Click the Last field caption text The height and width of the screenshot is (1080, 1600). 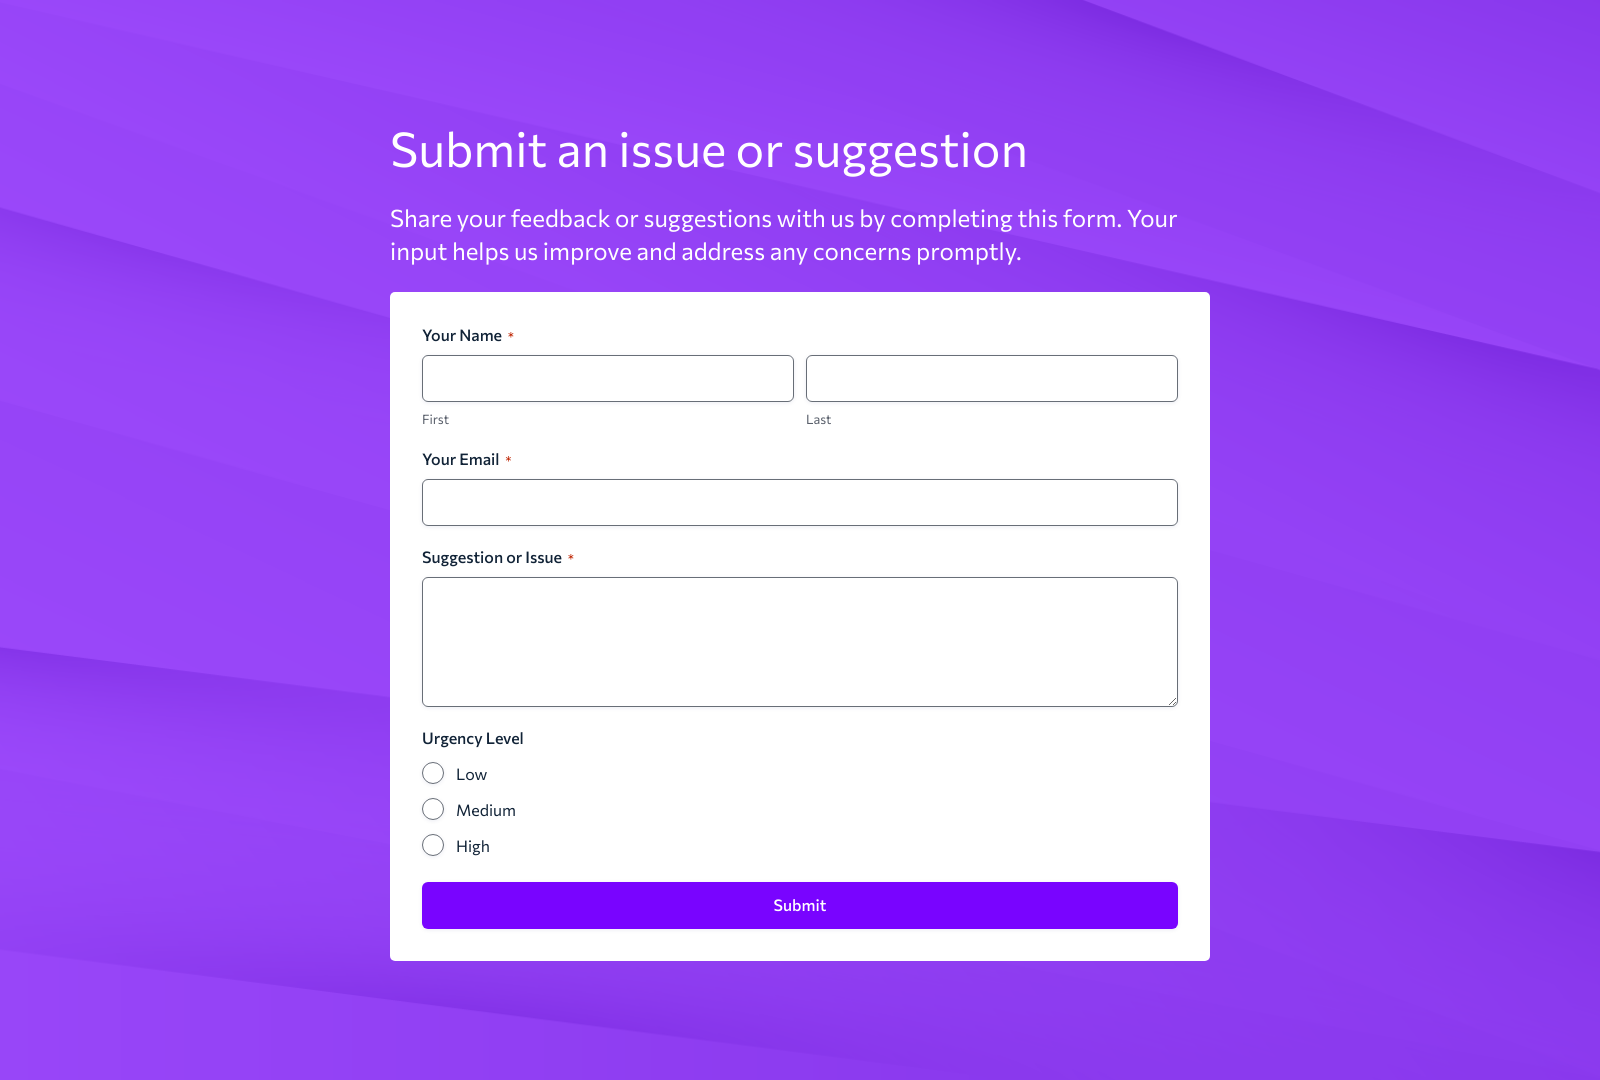coord(818,419)
